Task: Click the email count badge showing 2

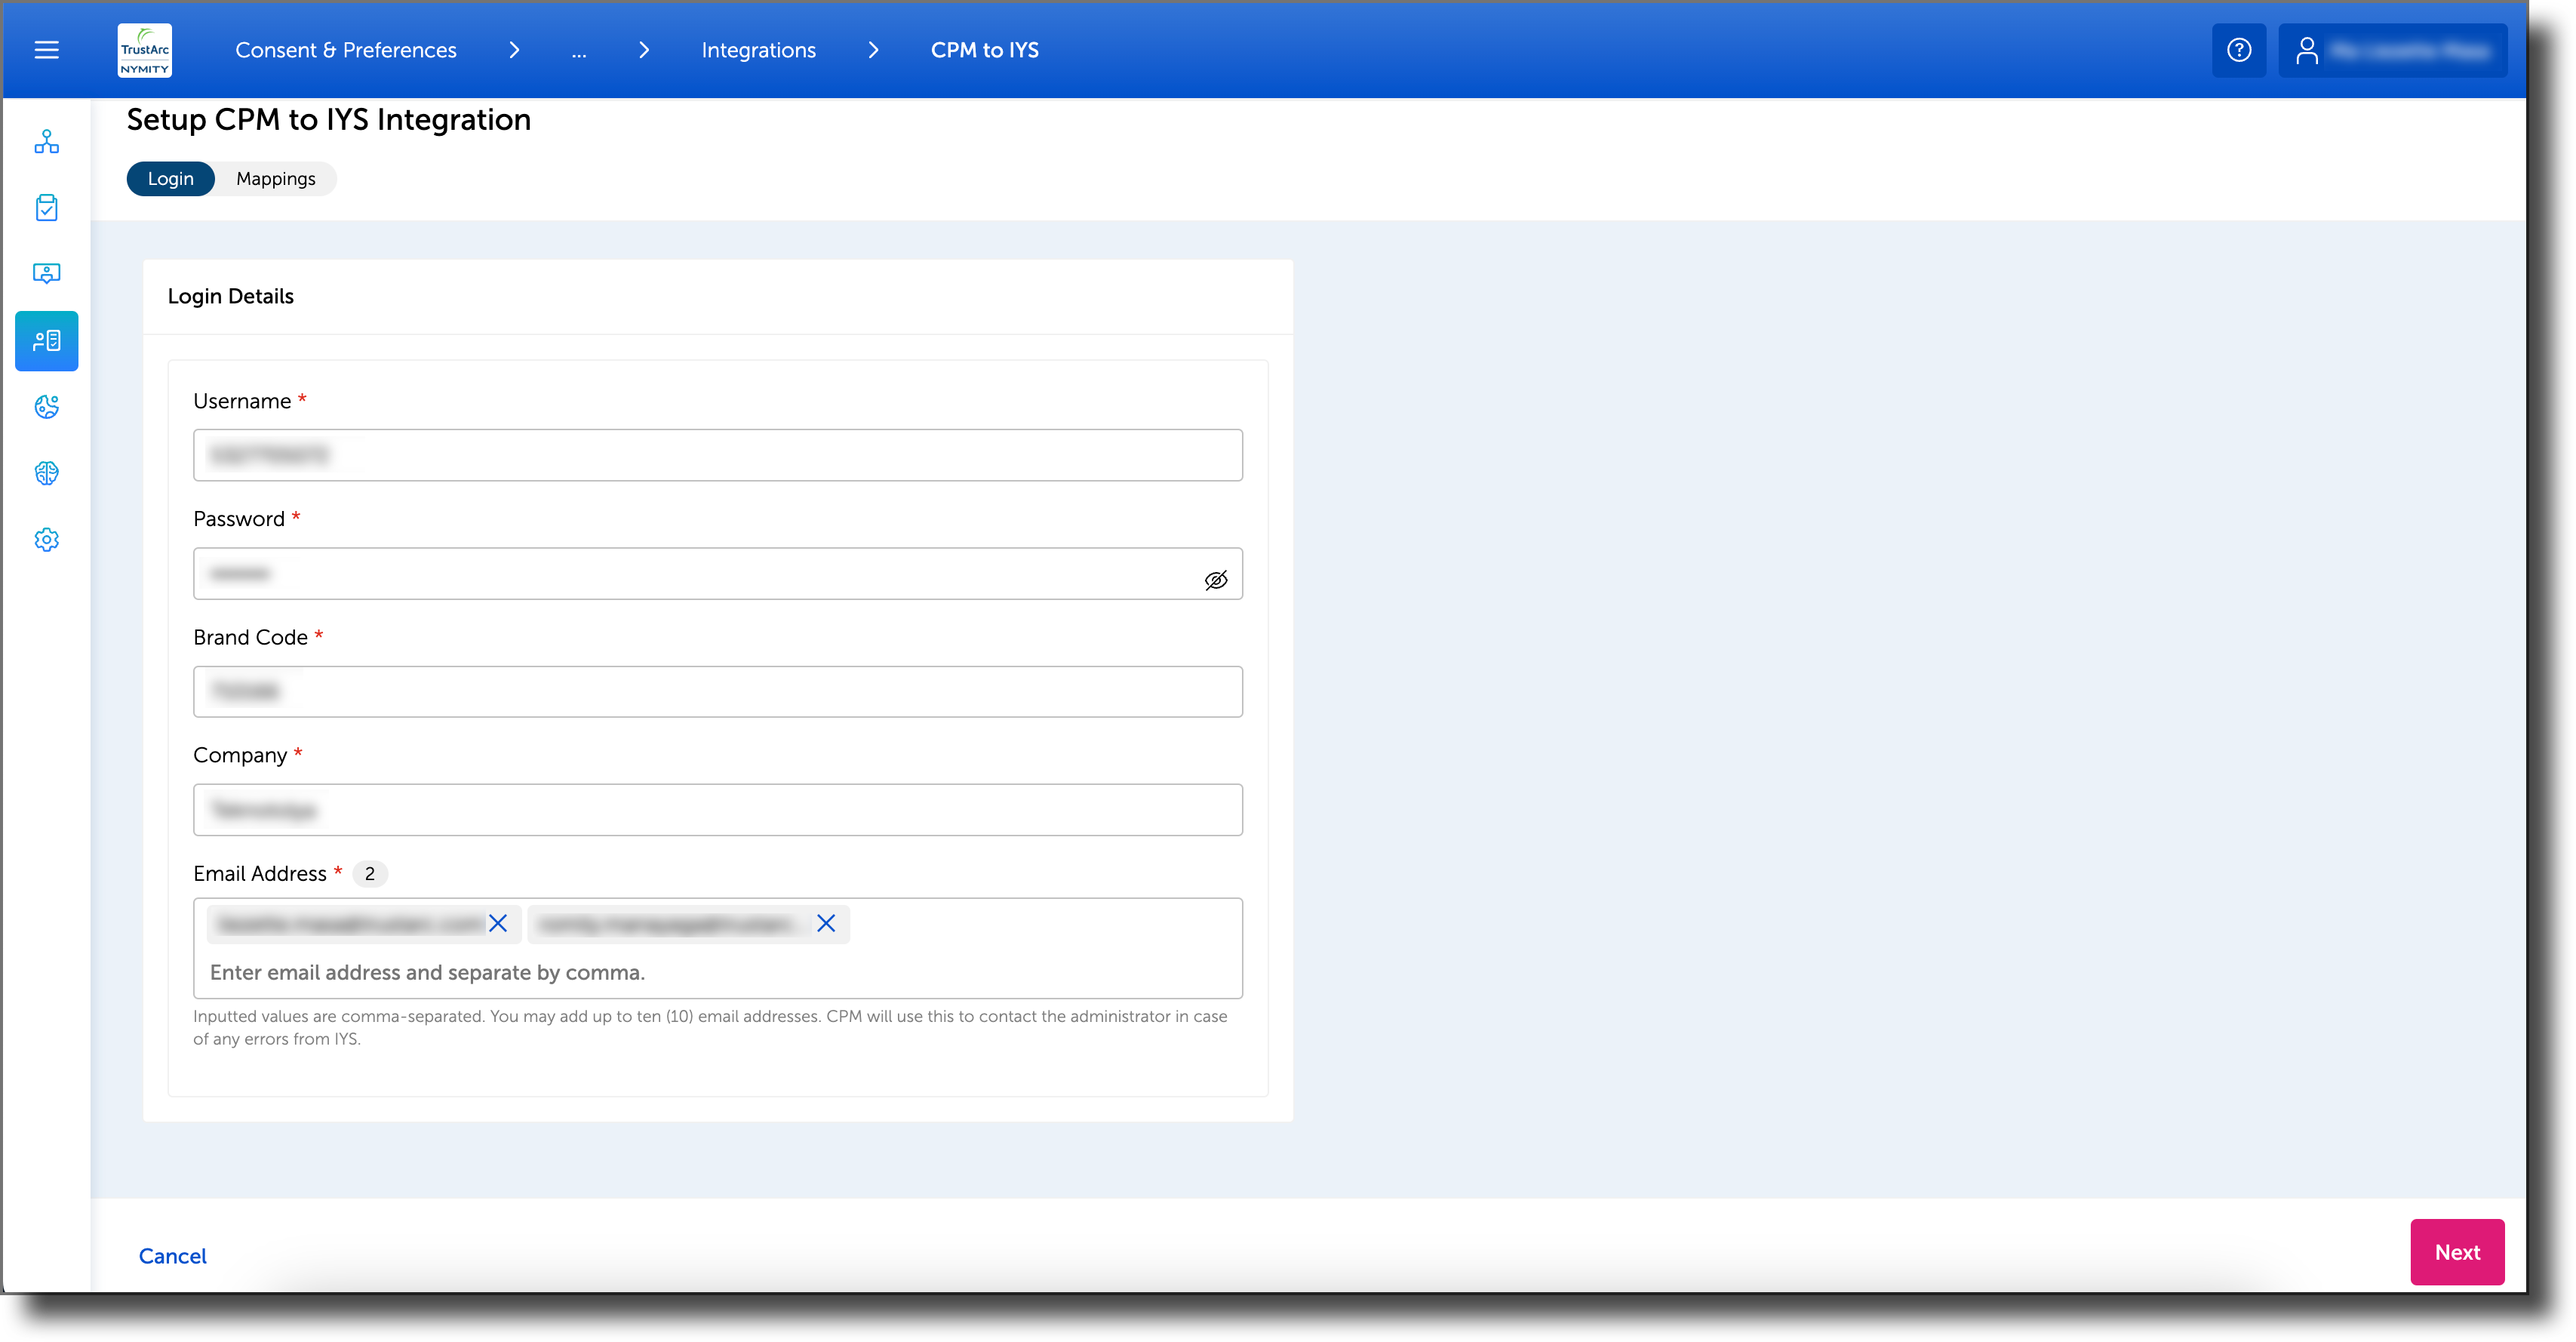Action: click(x=369, y=872)
